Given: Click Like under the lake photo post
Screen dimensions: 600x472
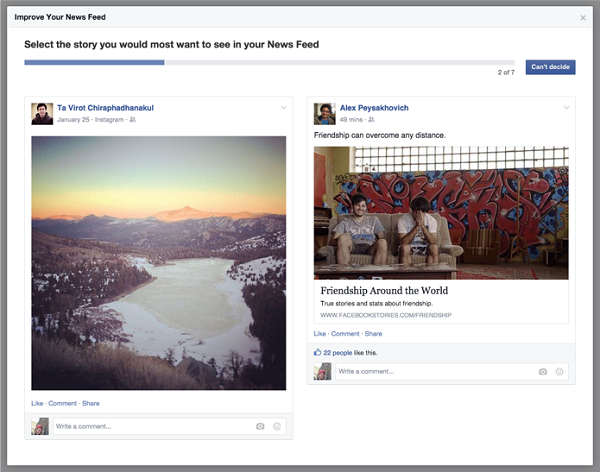Looking at the screenshot, I should 37,403.
